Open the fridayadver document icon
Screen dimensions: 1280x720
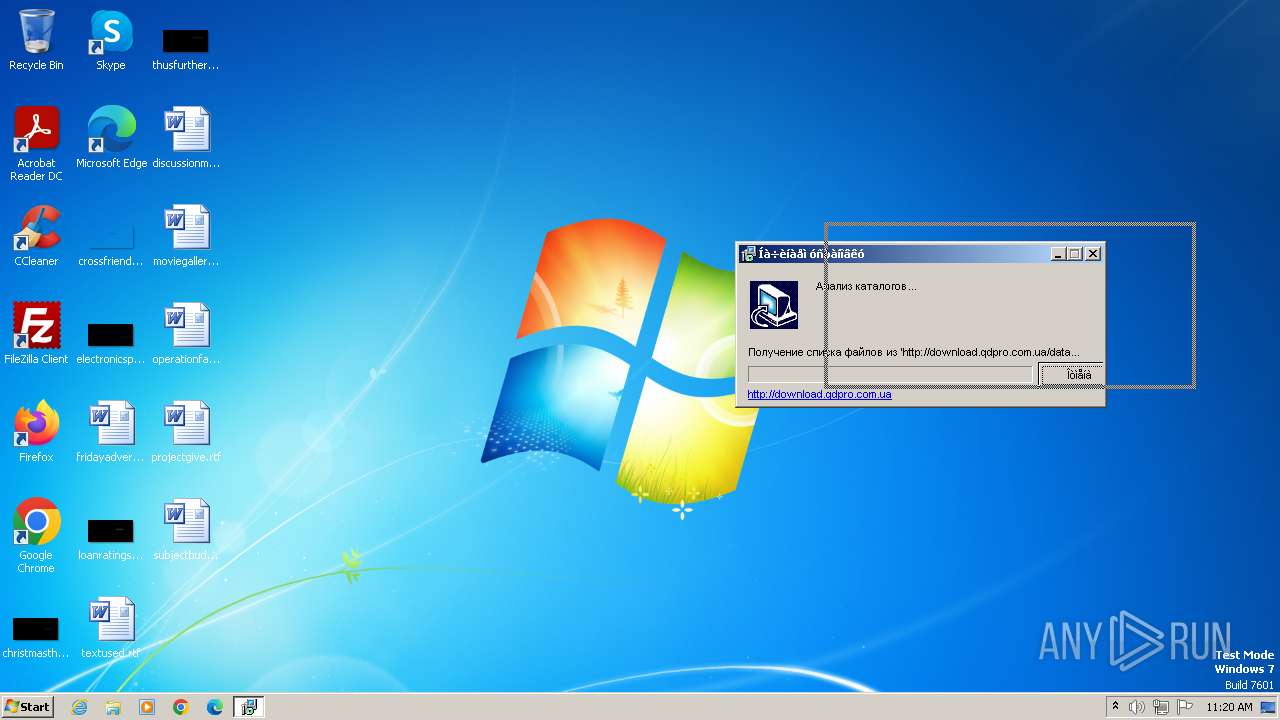tap(111, 431)
